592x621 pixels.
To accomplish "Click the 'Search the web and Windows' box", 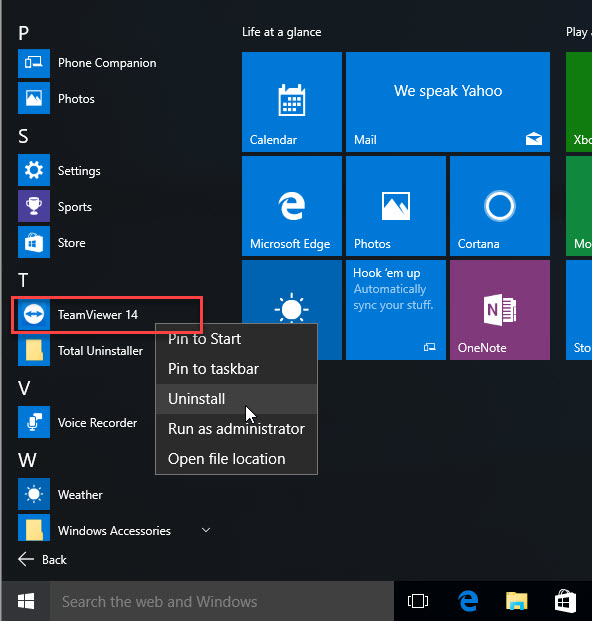I will pos(222,601).
